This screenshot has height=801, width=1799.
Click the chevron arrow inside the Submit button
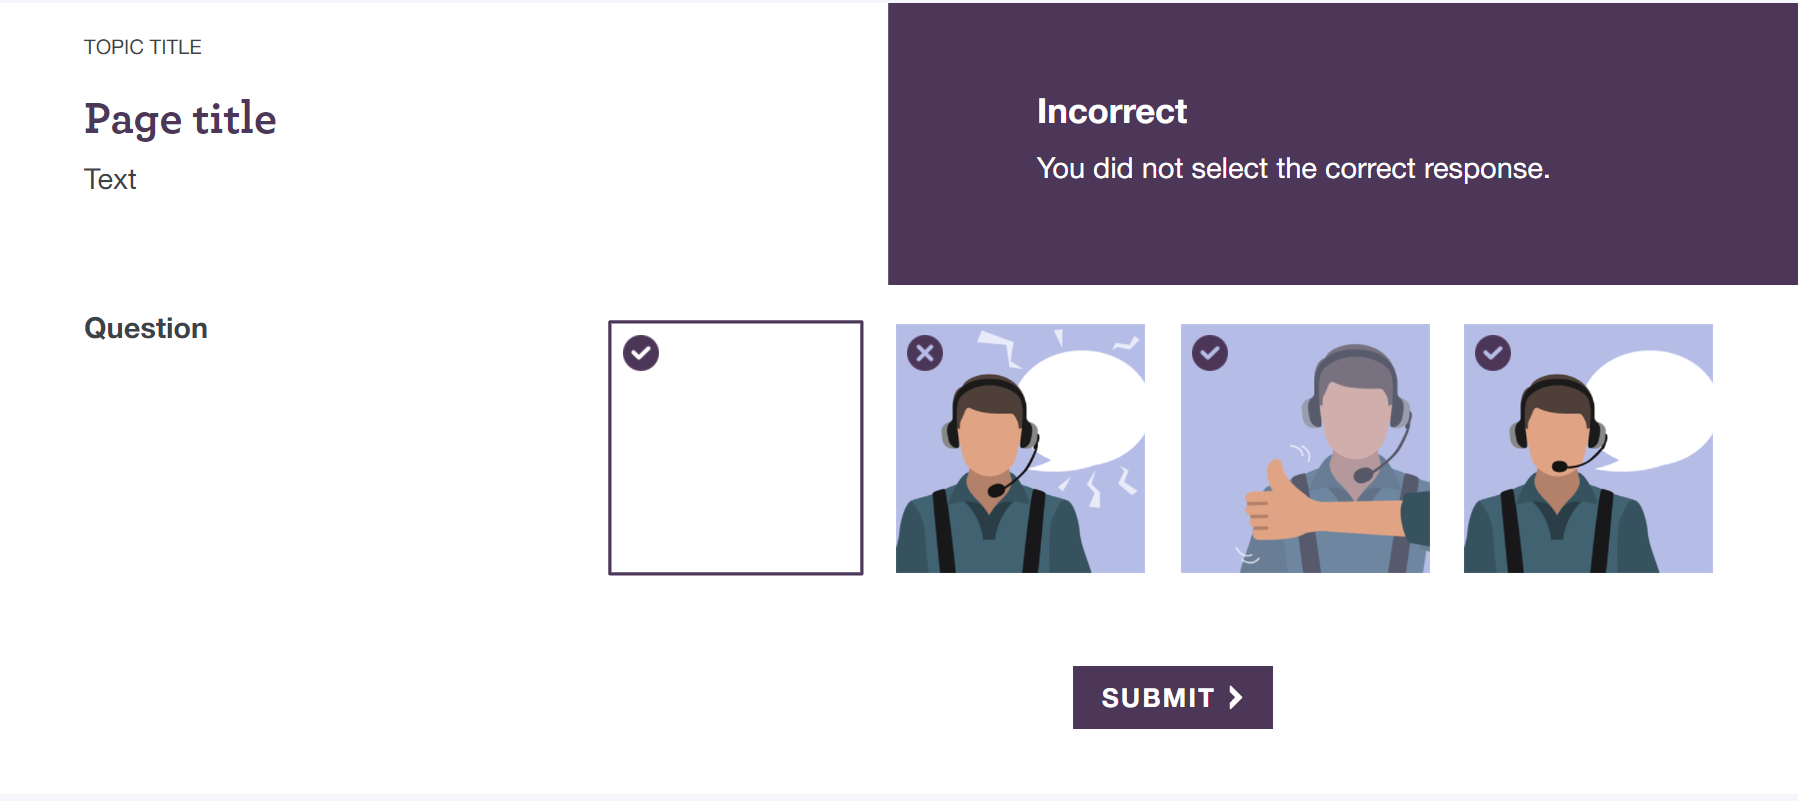point(1236,697)
